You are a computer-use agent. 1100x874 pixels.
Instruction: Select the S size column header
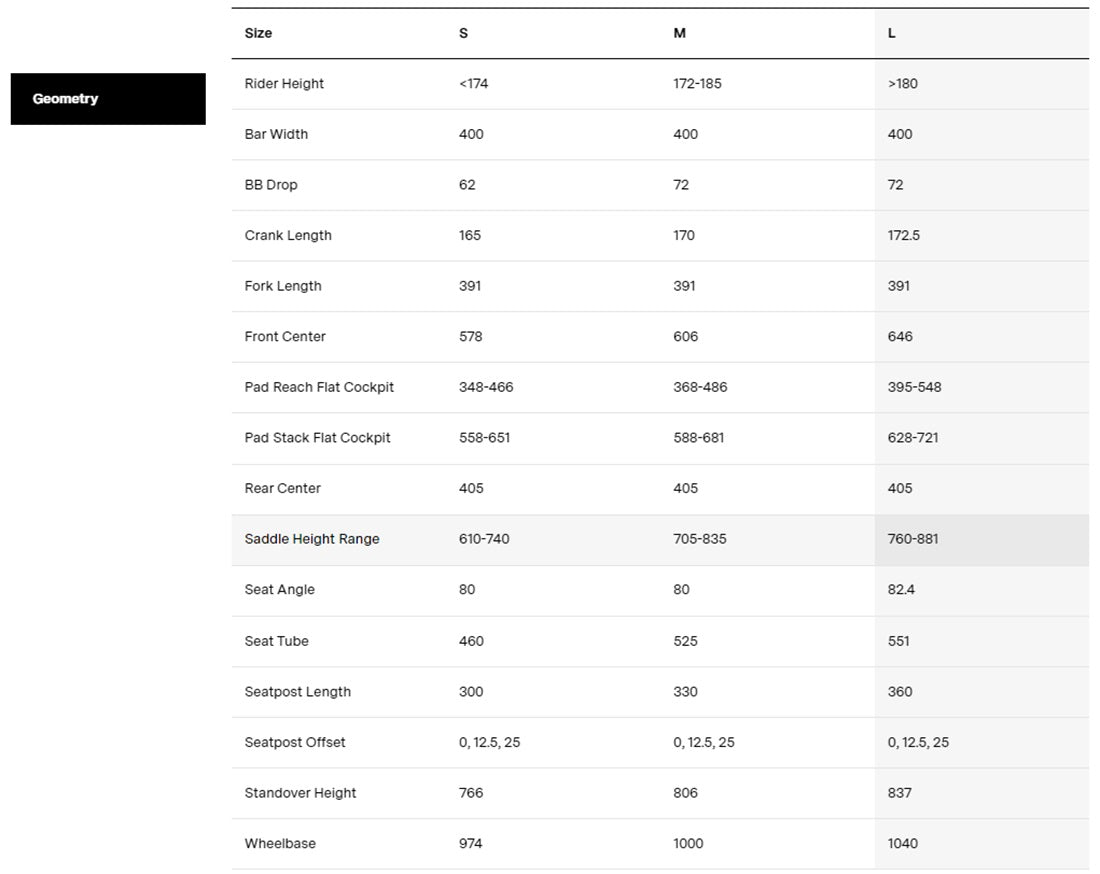[463, 33]
